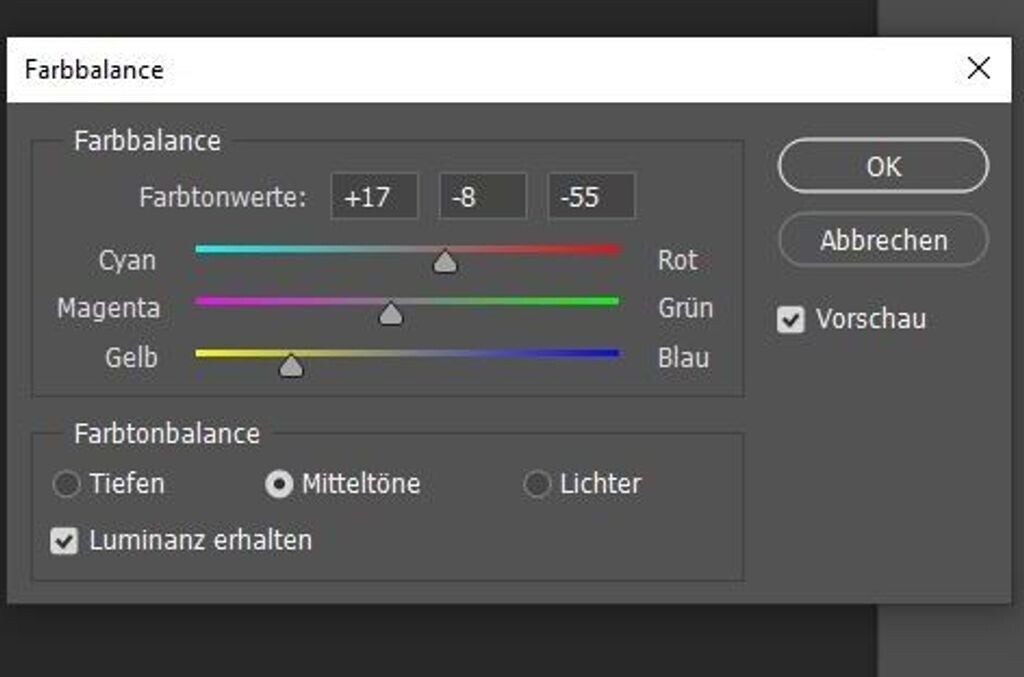
Task: Click the Magenta–Grün slider handle
Action: tap(391, 314)
